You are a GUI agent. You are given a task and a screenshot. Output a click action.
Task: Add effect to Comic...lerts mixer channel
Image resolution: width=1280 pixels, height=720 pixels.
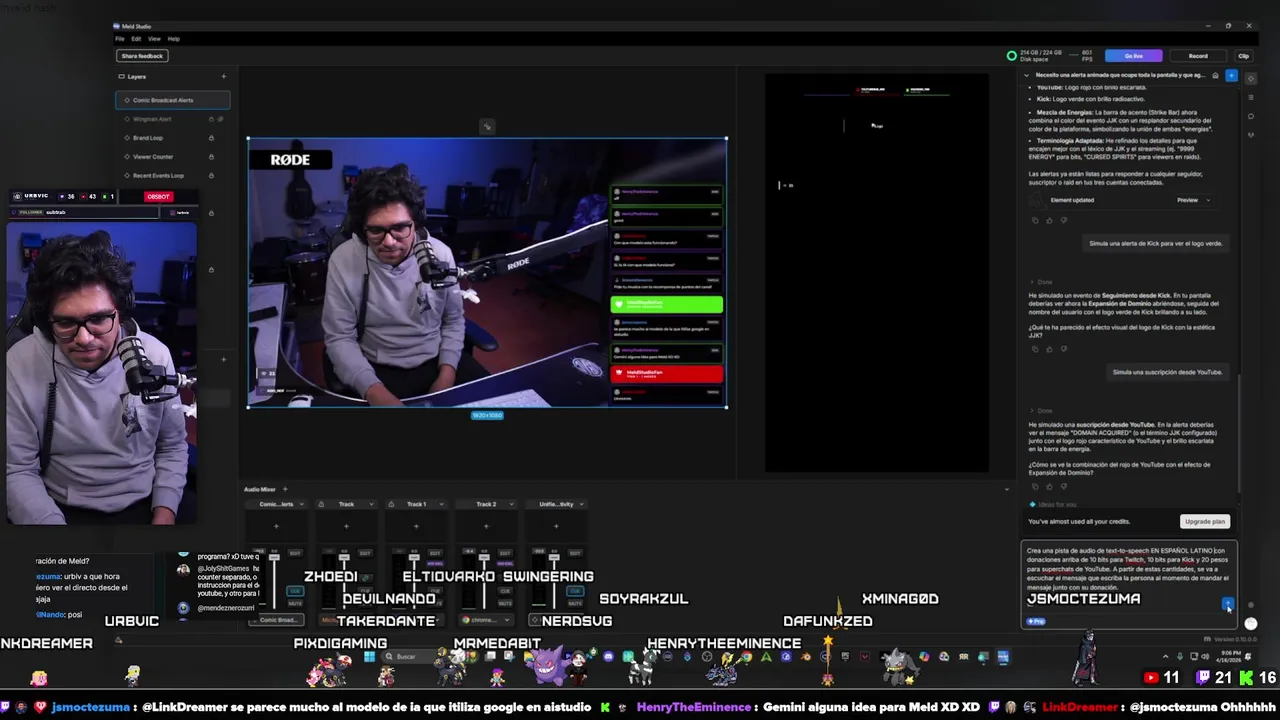coord(276,526)
